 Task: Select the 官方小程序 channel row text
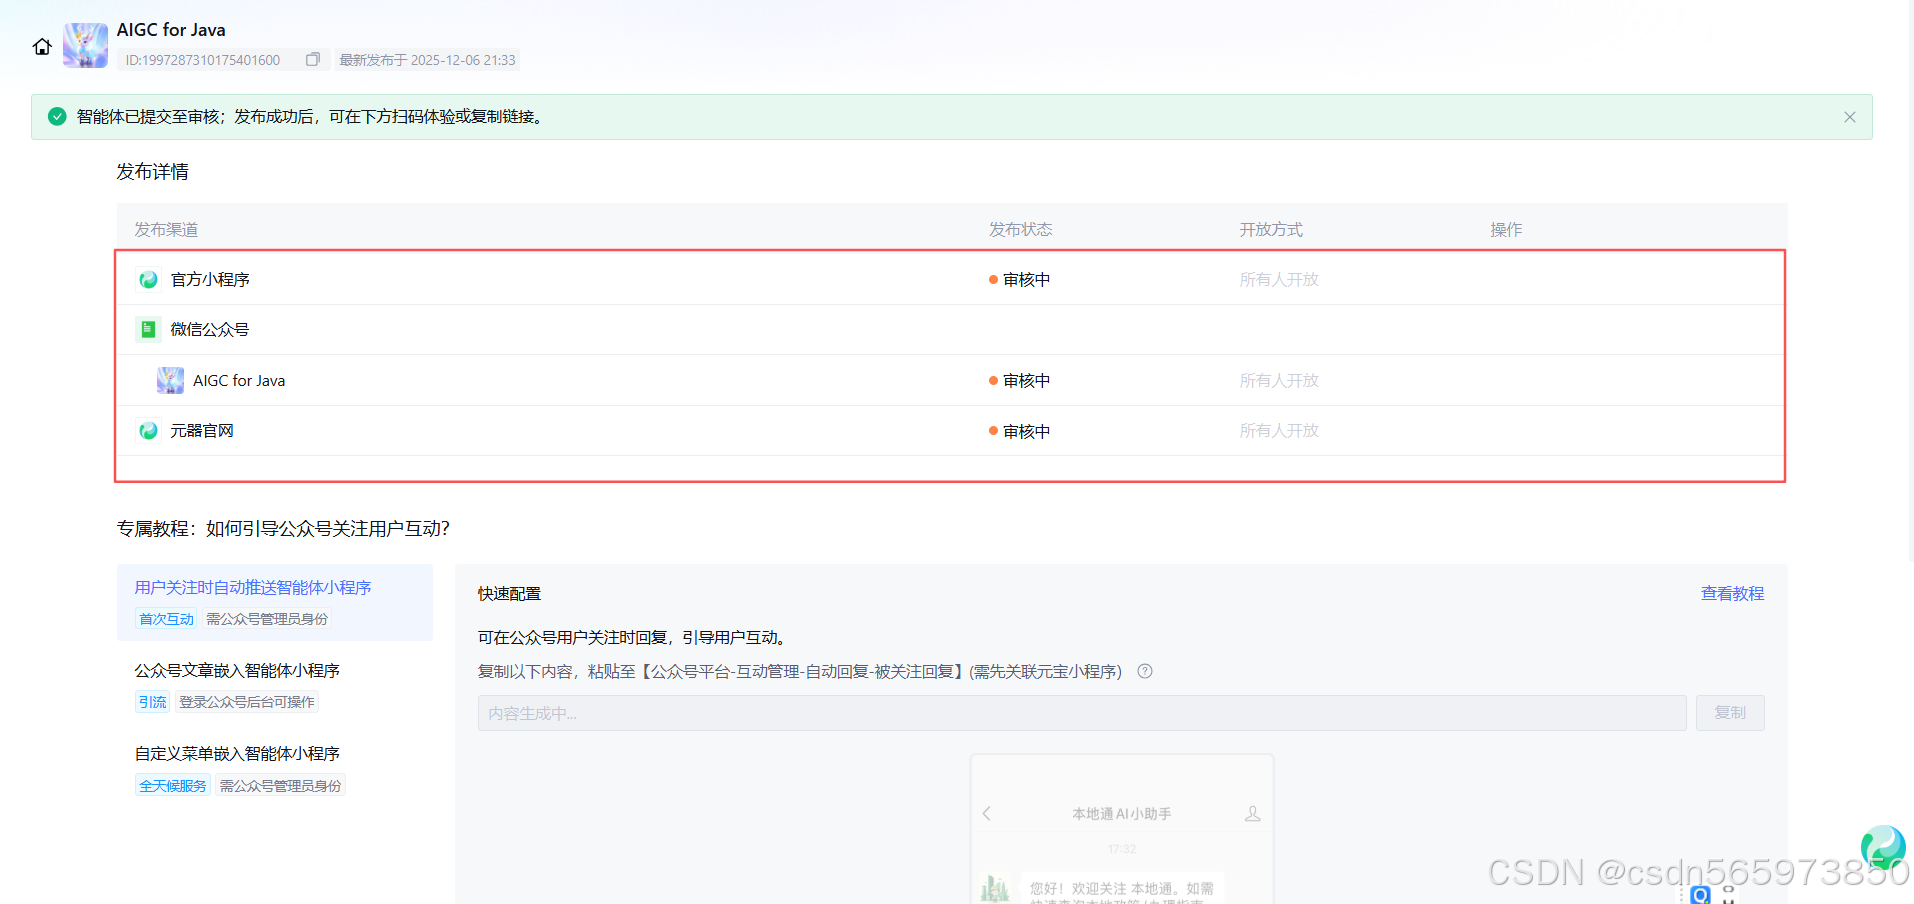pos(210,280)
